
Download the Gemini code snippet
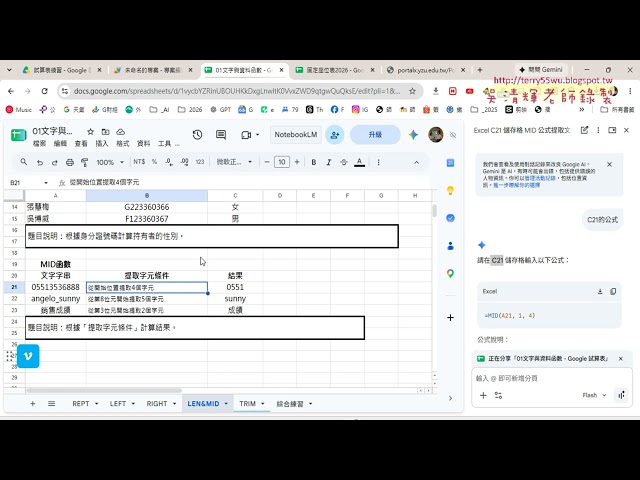[x=600, y=291]
